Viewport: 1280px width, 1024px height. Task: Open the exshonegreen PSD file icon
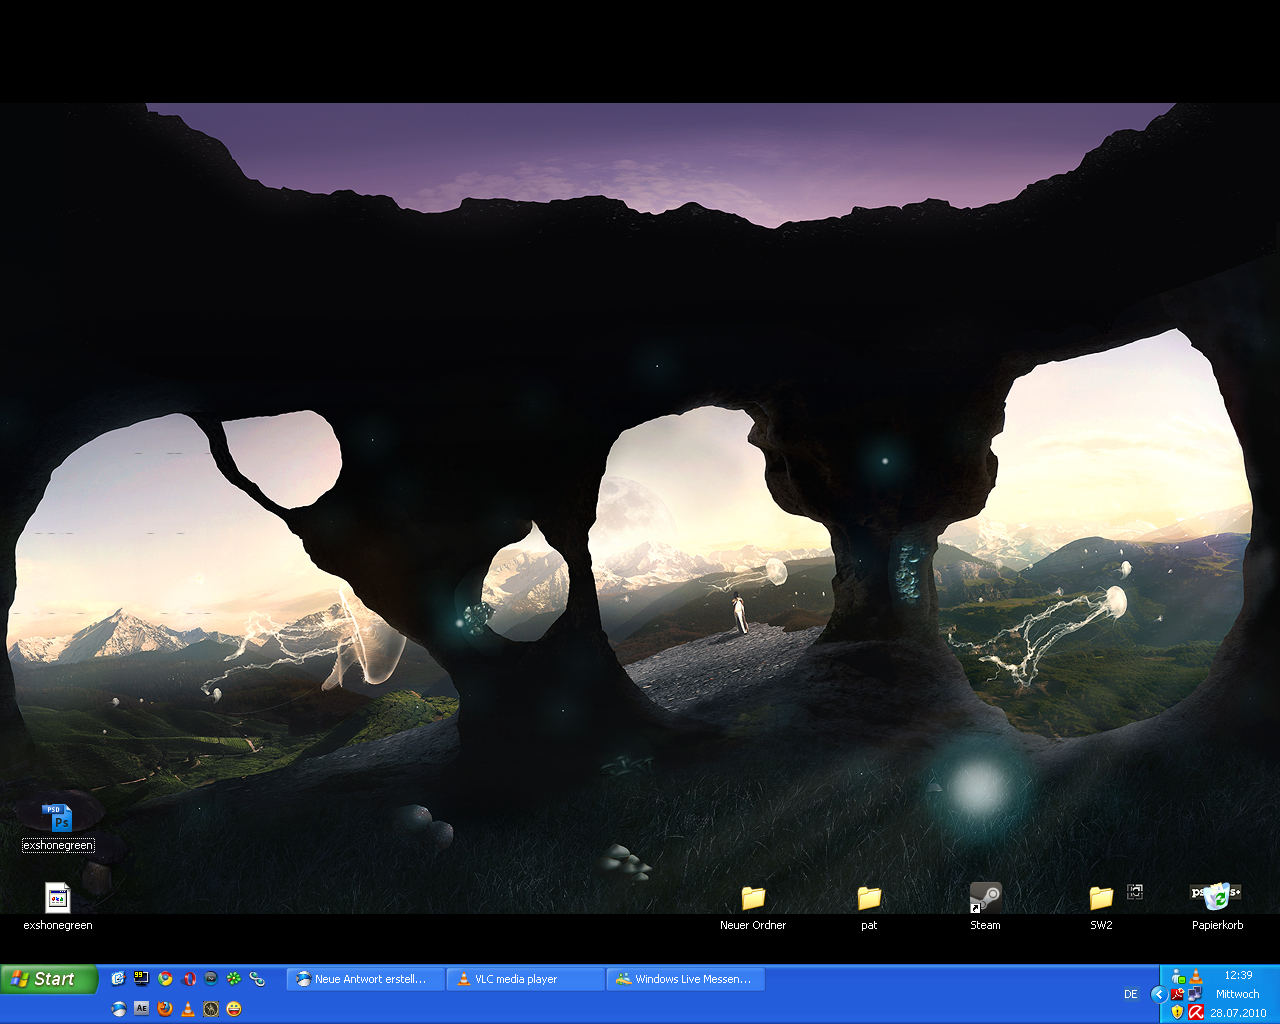[x=58, y=817]
